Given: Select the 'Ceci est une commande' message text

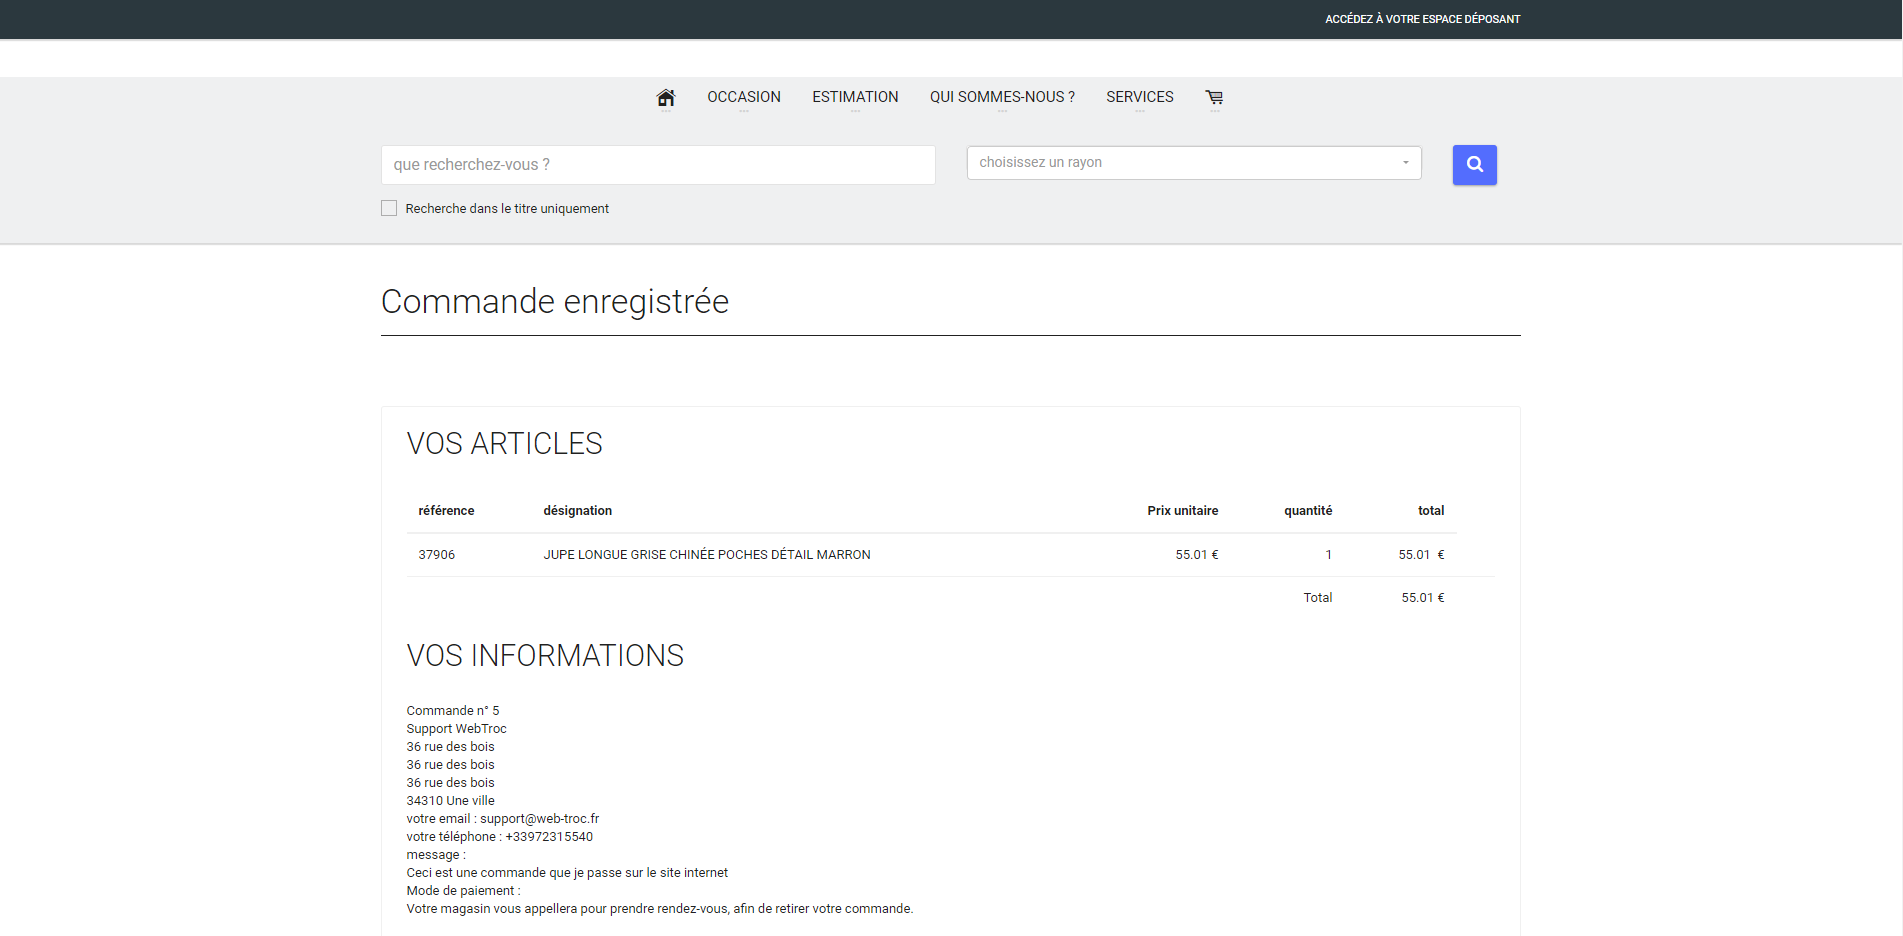Looking at the screenshot, I should [x=567, y=873].
